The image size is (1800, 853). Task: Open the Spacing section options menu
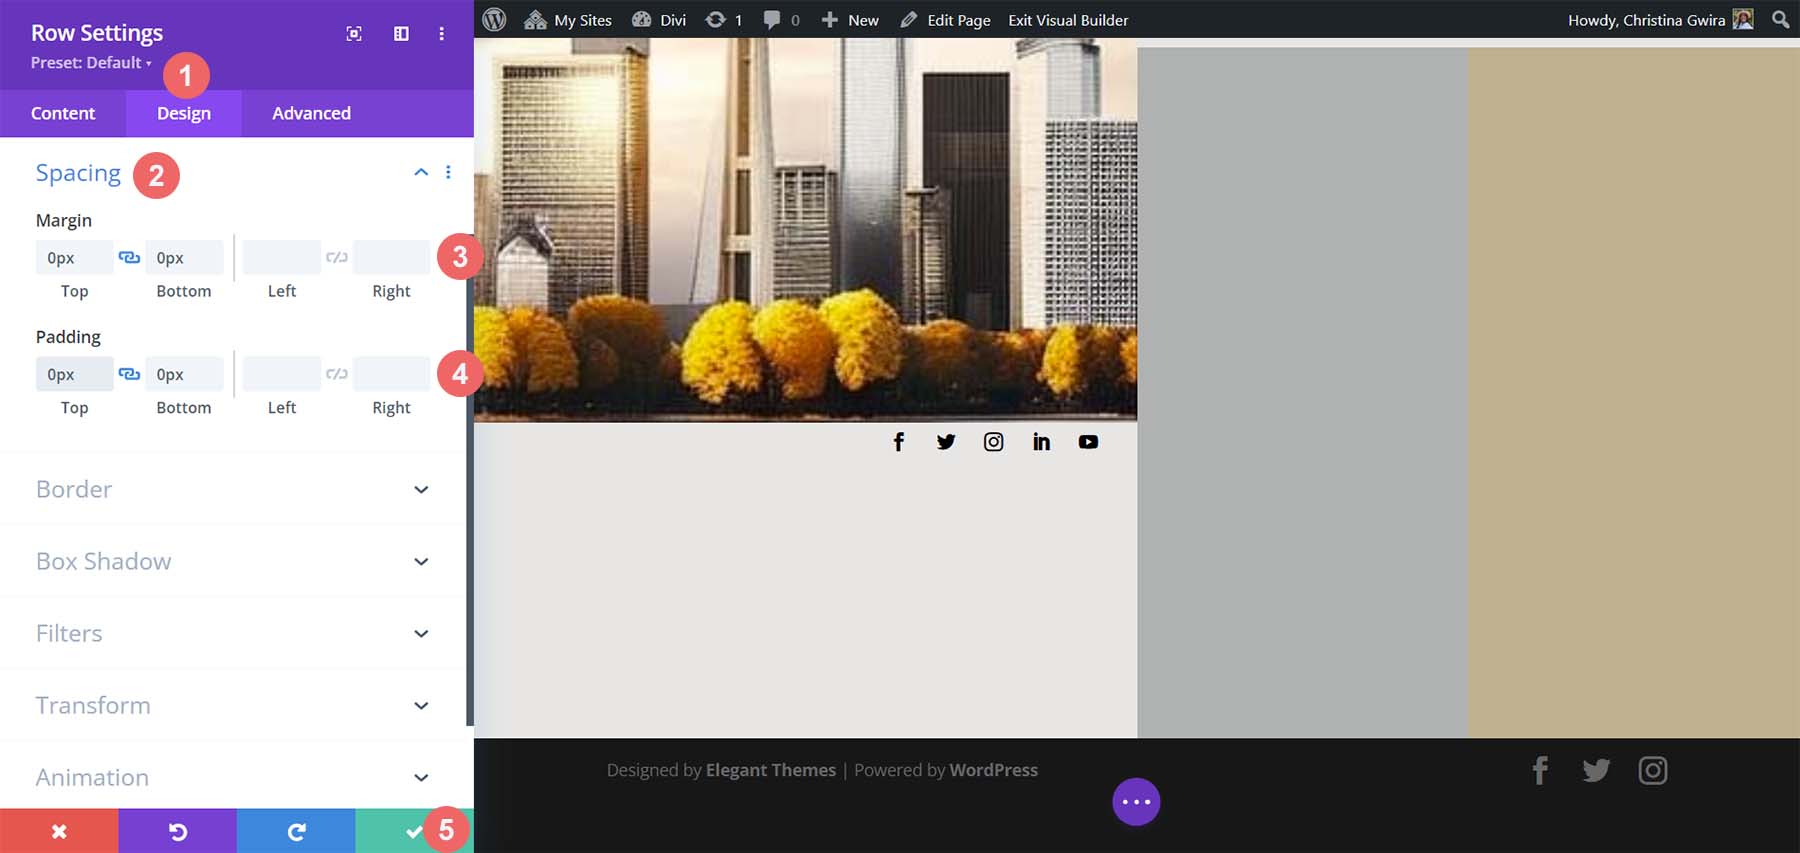point(448,172)
